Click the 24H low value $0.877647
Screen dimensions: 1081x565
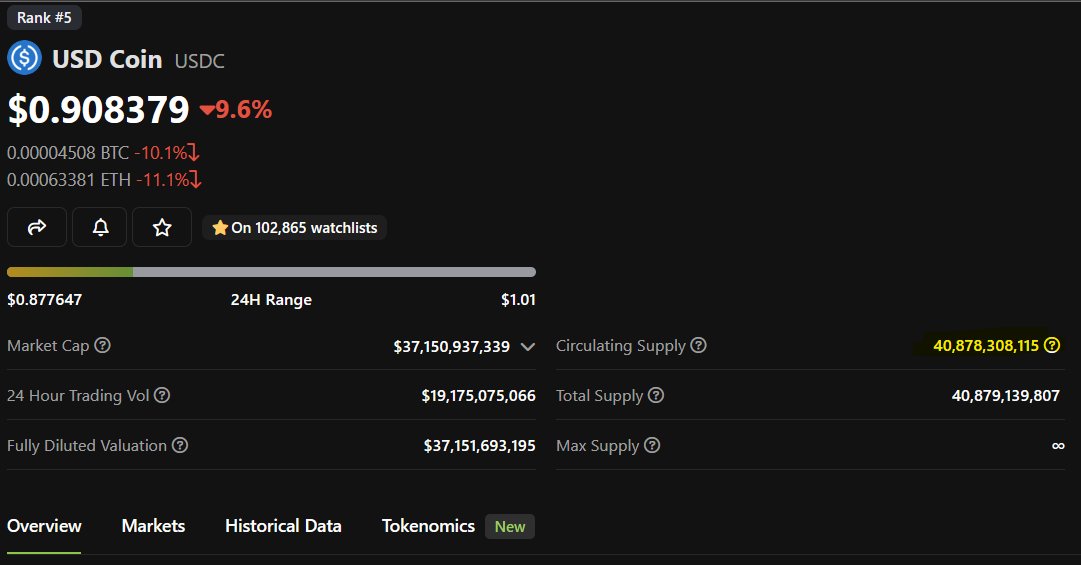pyautogui.click(x=45, y=300)
